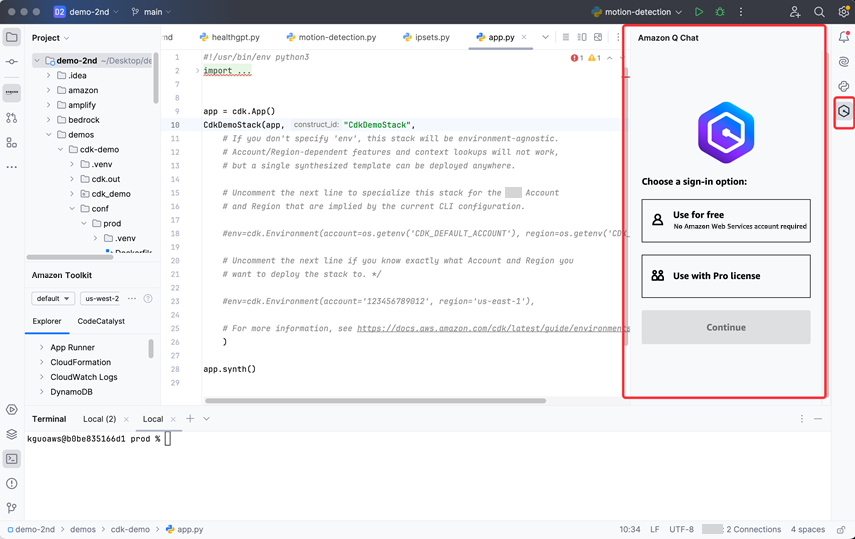Open the Commit tool window icon
Viewport: 855px width, 539px height.
11,62
